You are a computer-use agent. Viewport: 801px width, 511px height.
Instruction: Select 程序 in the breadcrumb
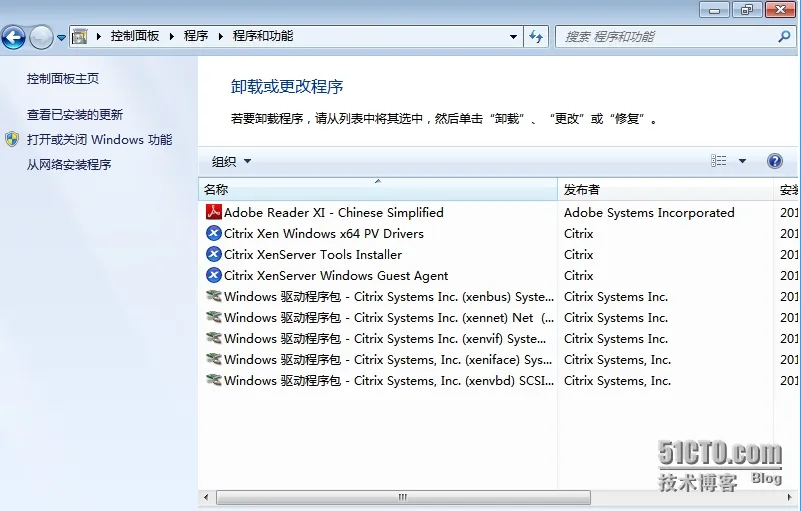(x=196, y=36)
